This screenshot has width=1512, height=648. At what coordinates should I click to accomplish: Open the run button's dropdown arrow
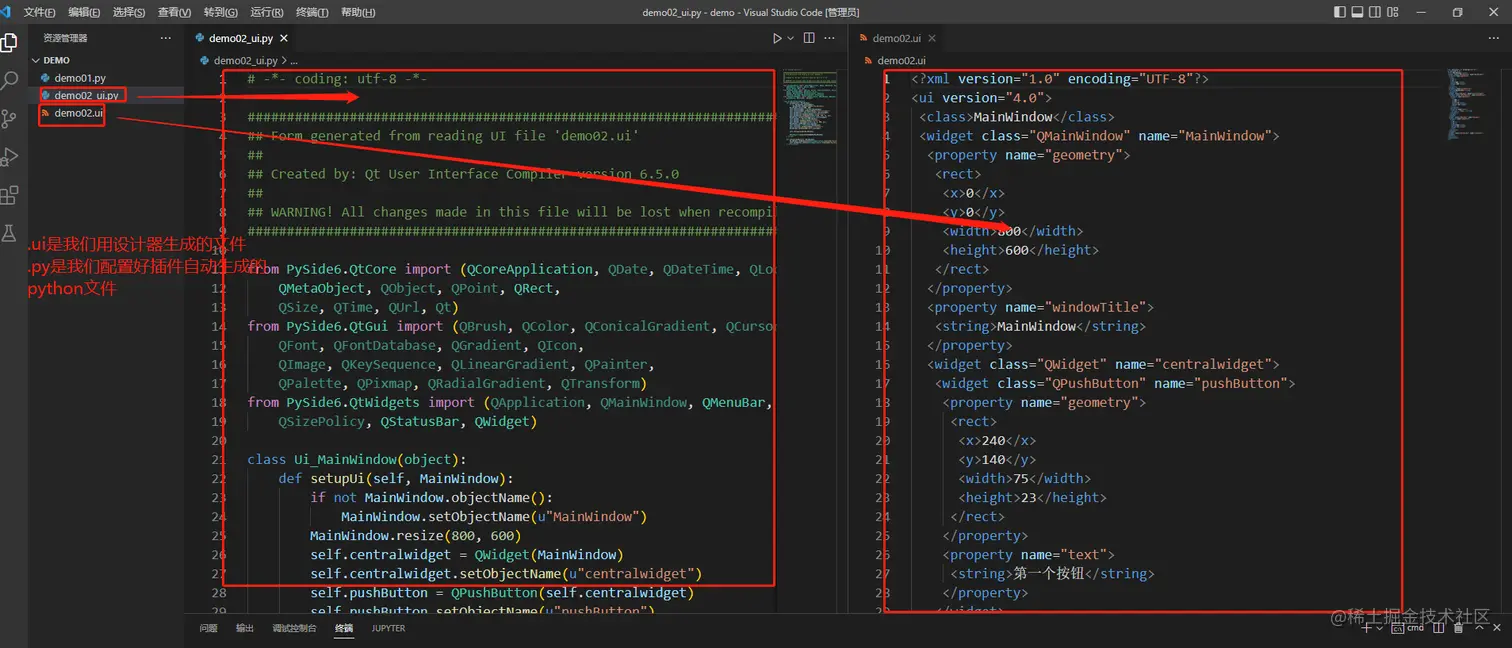click(x=790, y=38)
